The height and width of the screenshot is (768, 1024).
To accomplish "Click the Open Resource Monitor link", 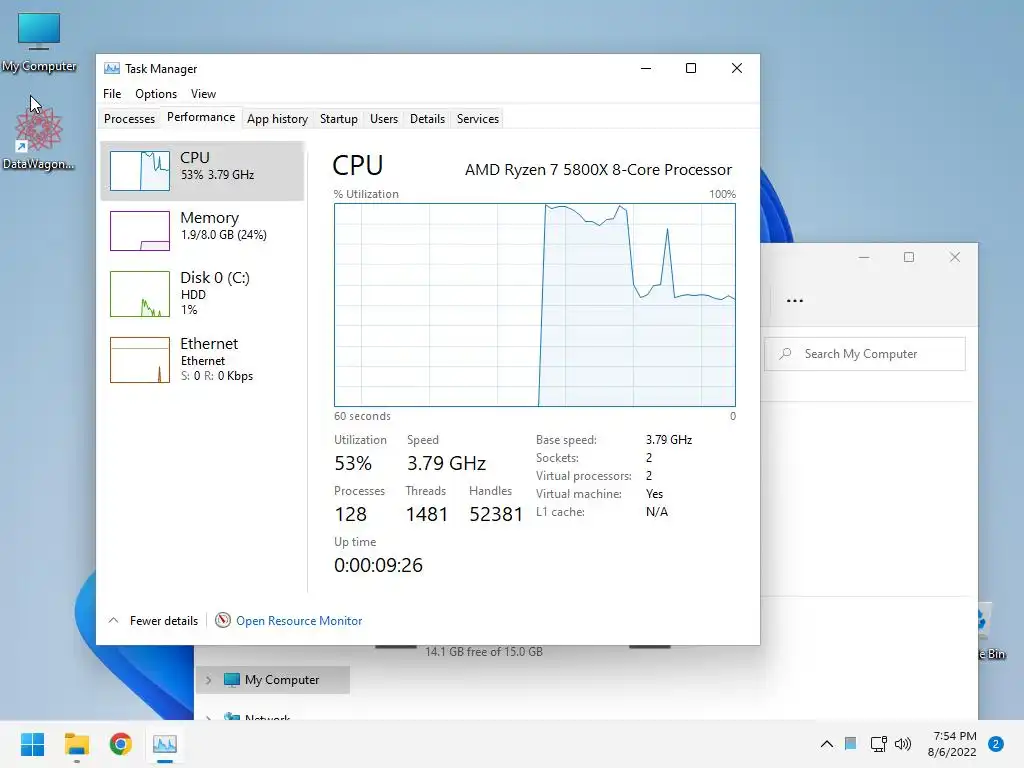I will click(299, 621).
